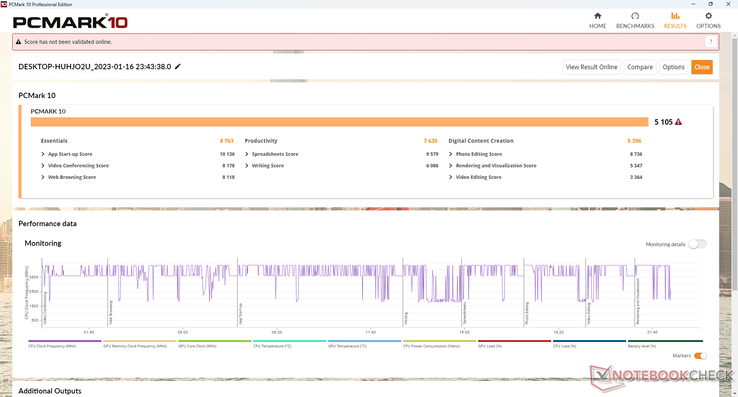Viewport: 738px width, 397px height.
Task: Select the Results bar chart icon
Action: pos(675,16)
